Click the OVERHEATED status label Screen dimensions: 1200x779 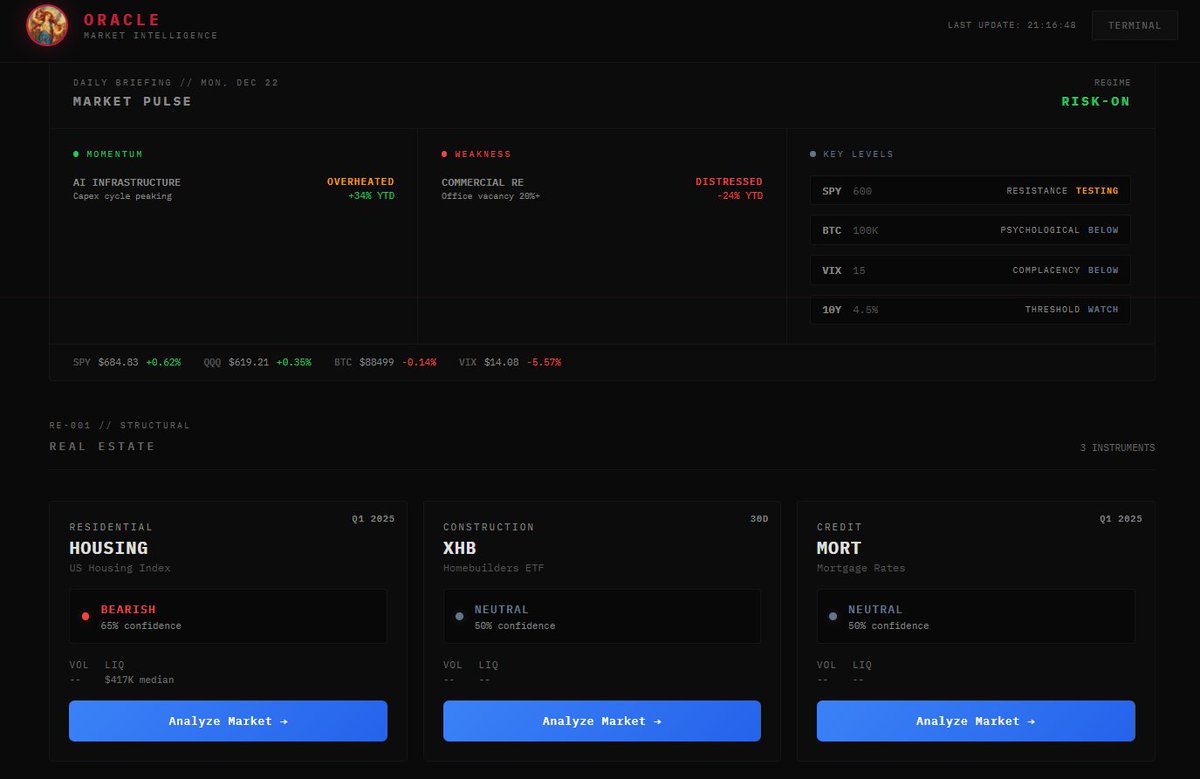360,182
